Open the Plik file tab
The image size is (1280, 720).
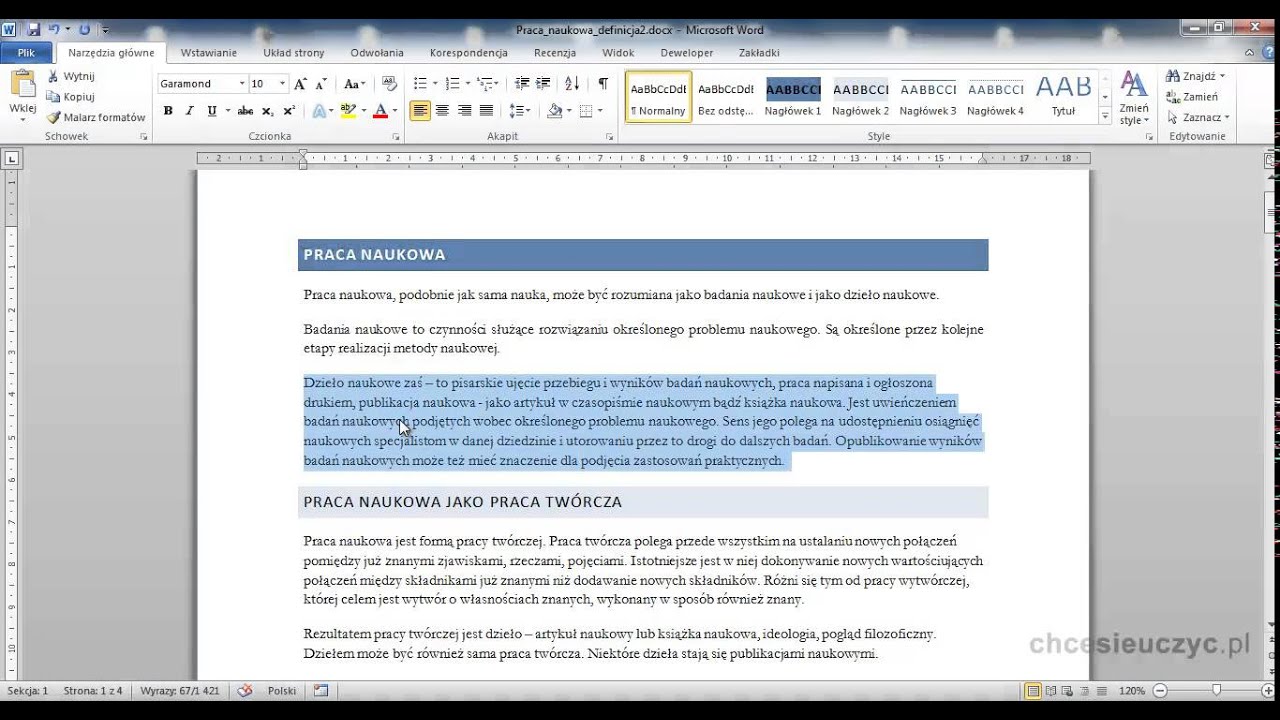click(26, 53)
